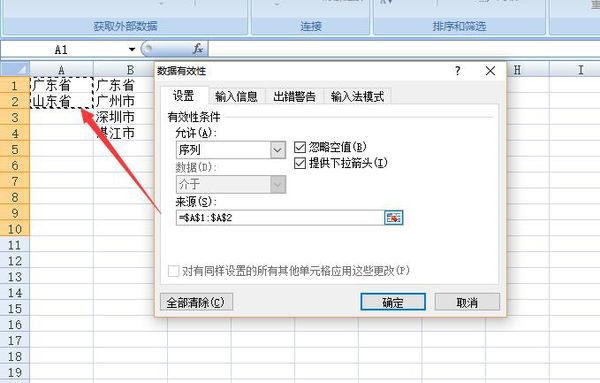This screenshot has height=383, width=600.
Task: Click the help question mark in dialog
Action: tap(458, 71)
